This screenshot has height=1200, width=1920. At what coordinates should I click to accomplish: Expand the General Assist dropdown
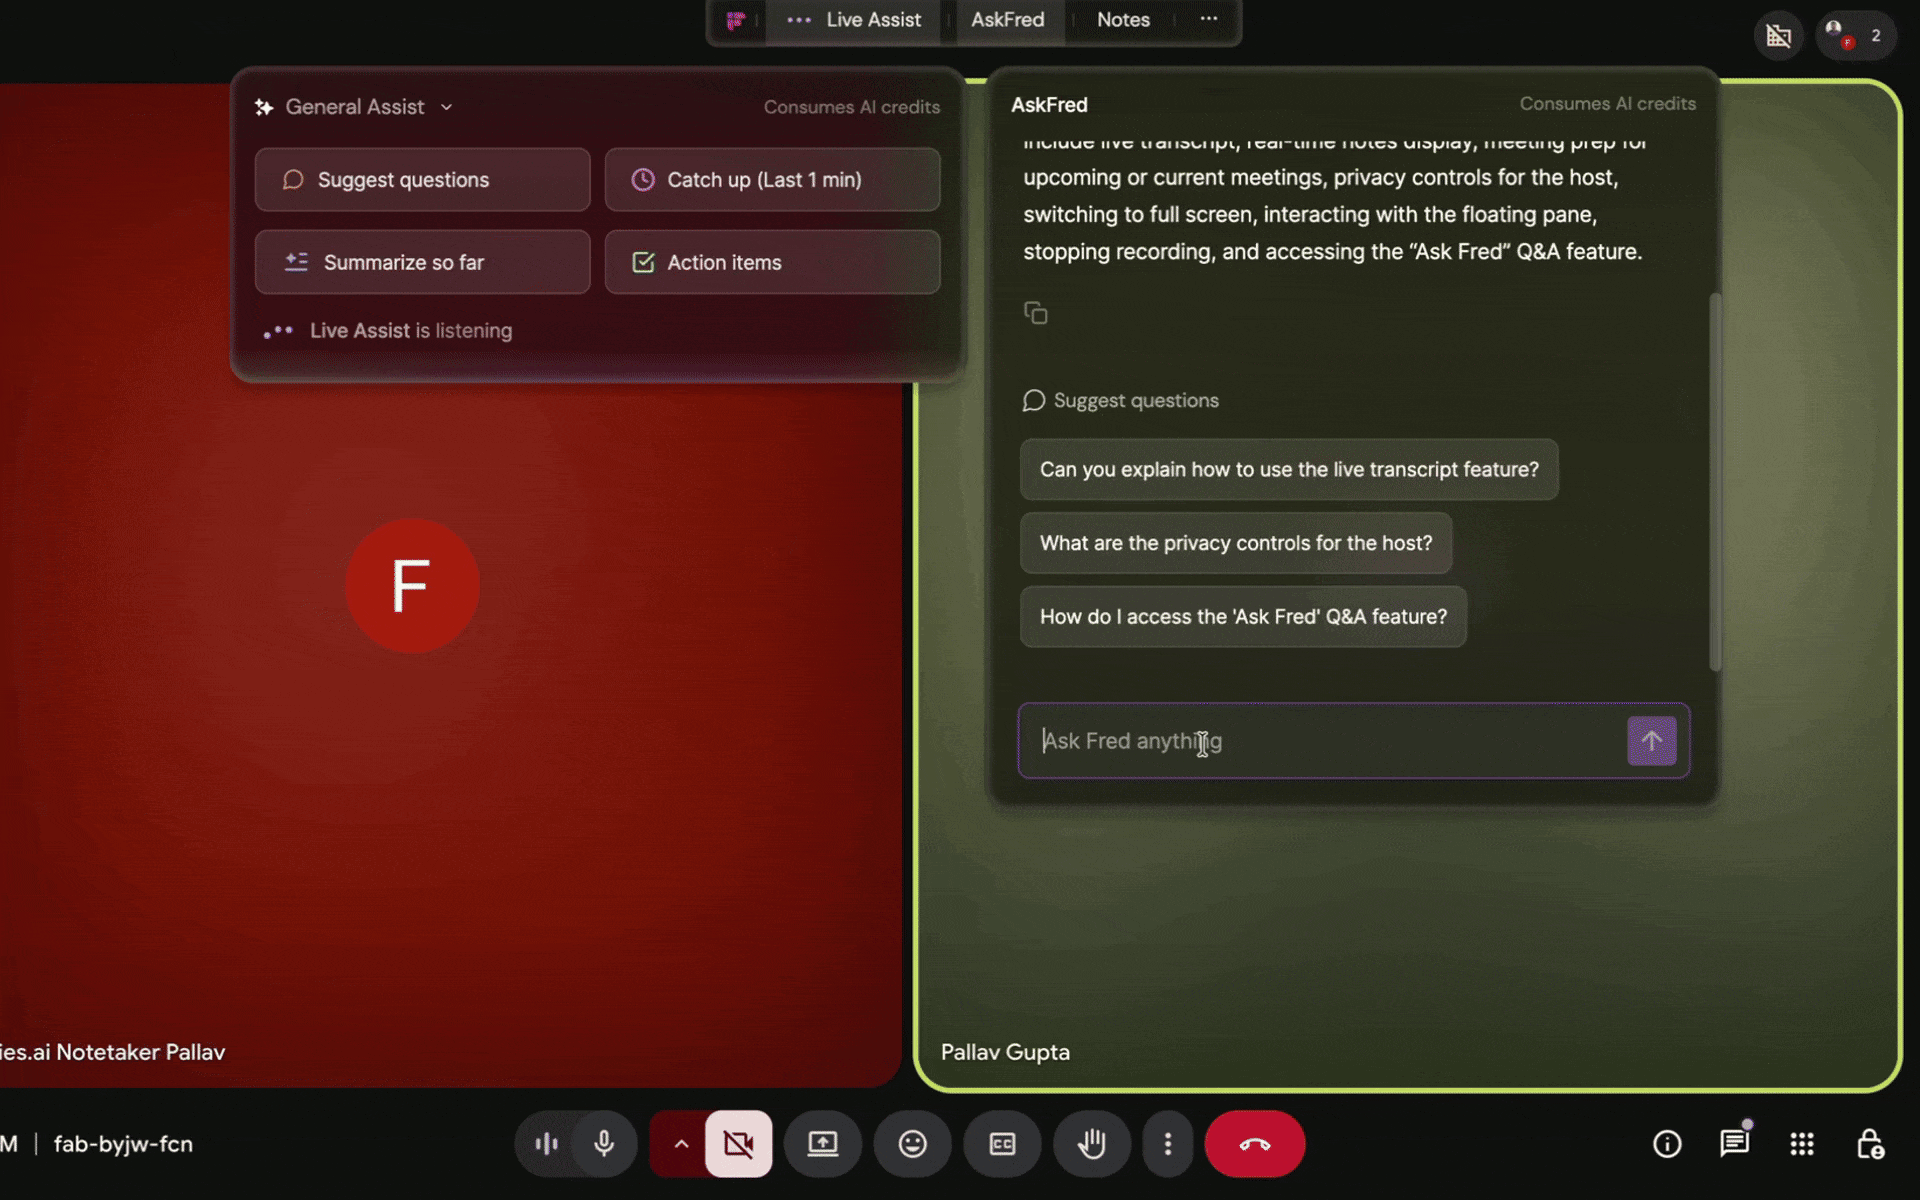(447, 106)
